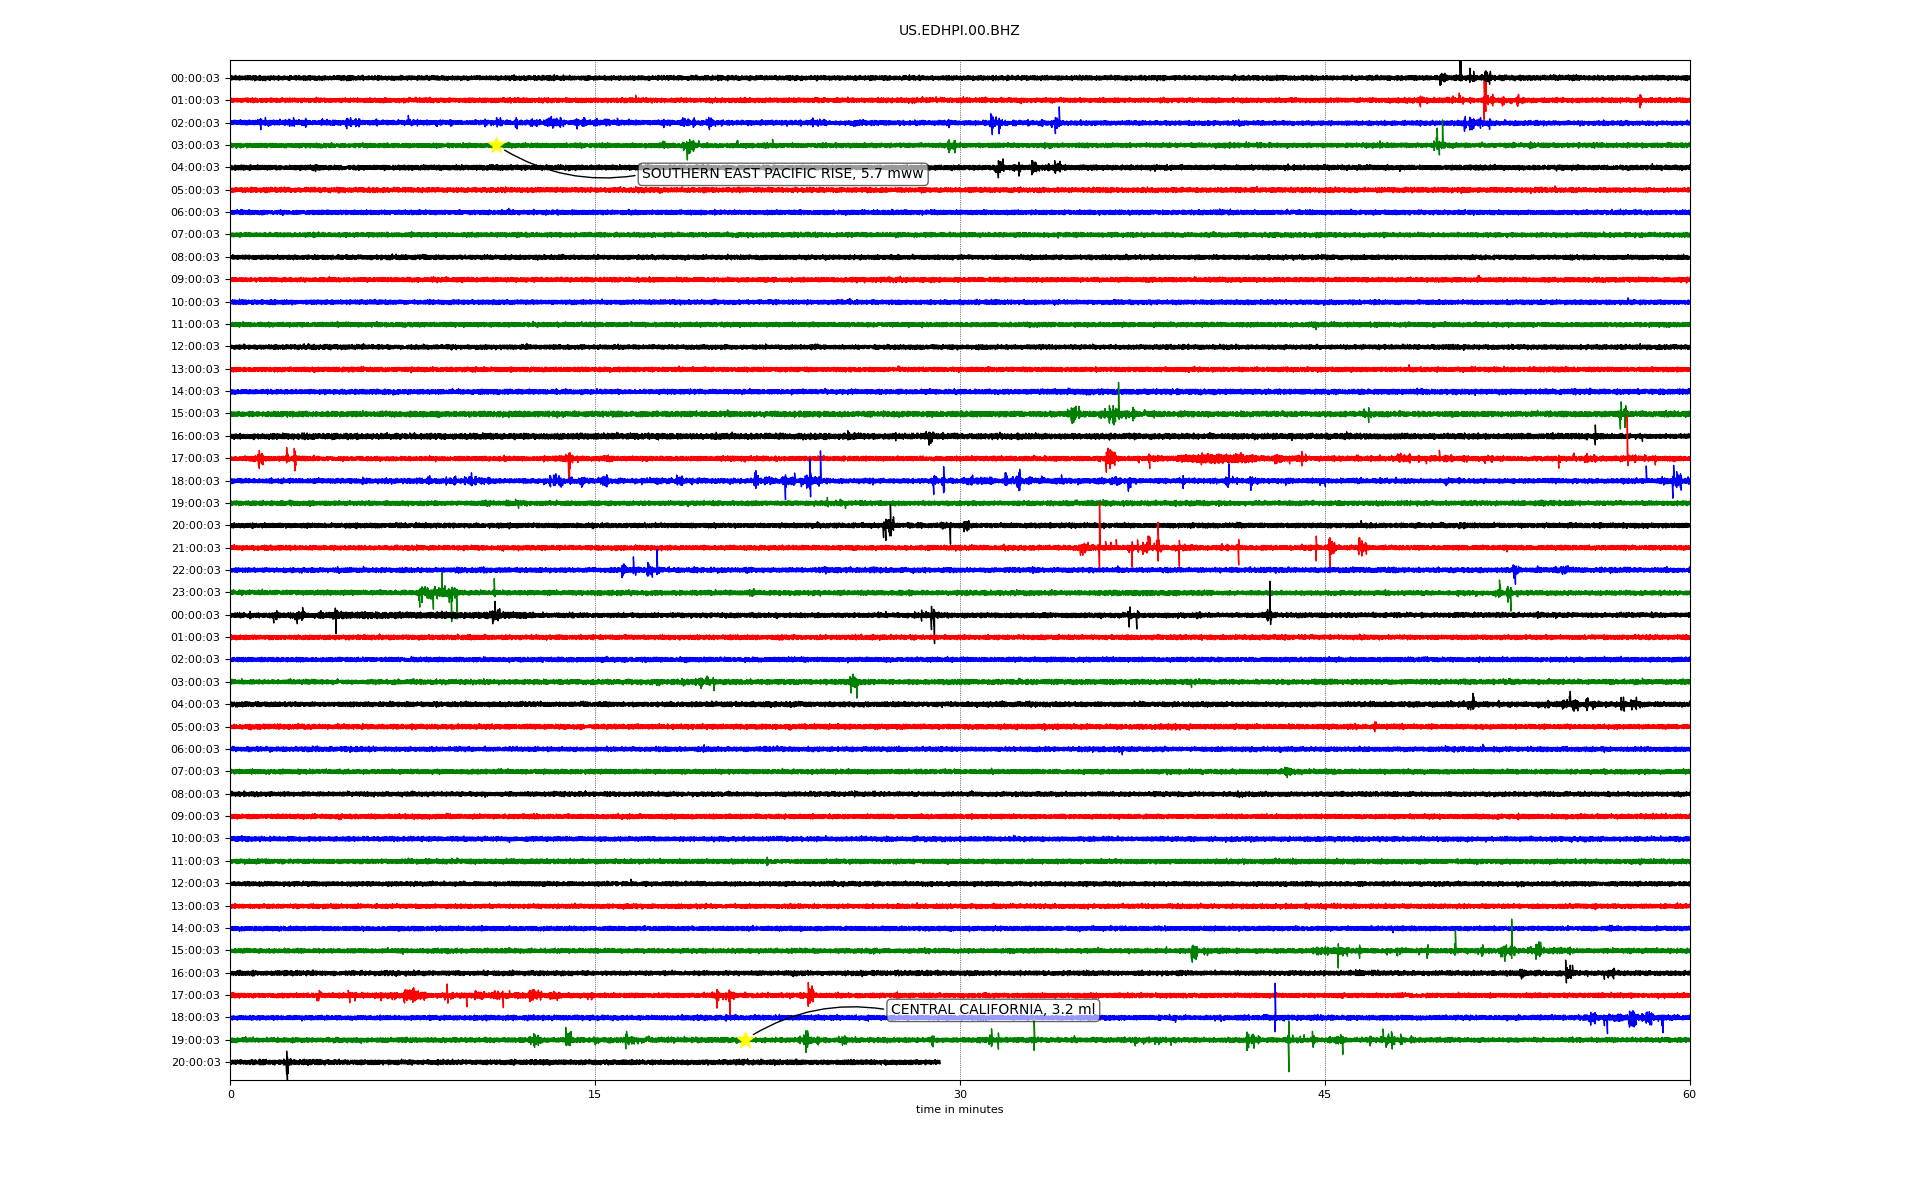The image size is (1920, 1200).
Task: Click the yellow star marking the Central California event
Action: click(x=745, y=1040)
